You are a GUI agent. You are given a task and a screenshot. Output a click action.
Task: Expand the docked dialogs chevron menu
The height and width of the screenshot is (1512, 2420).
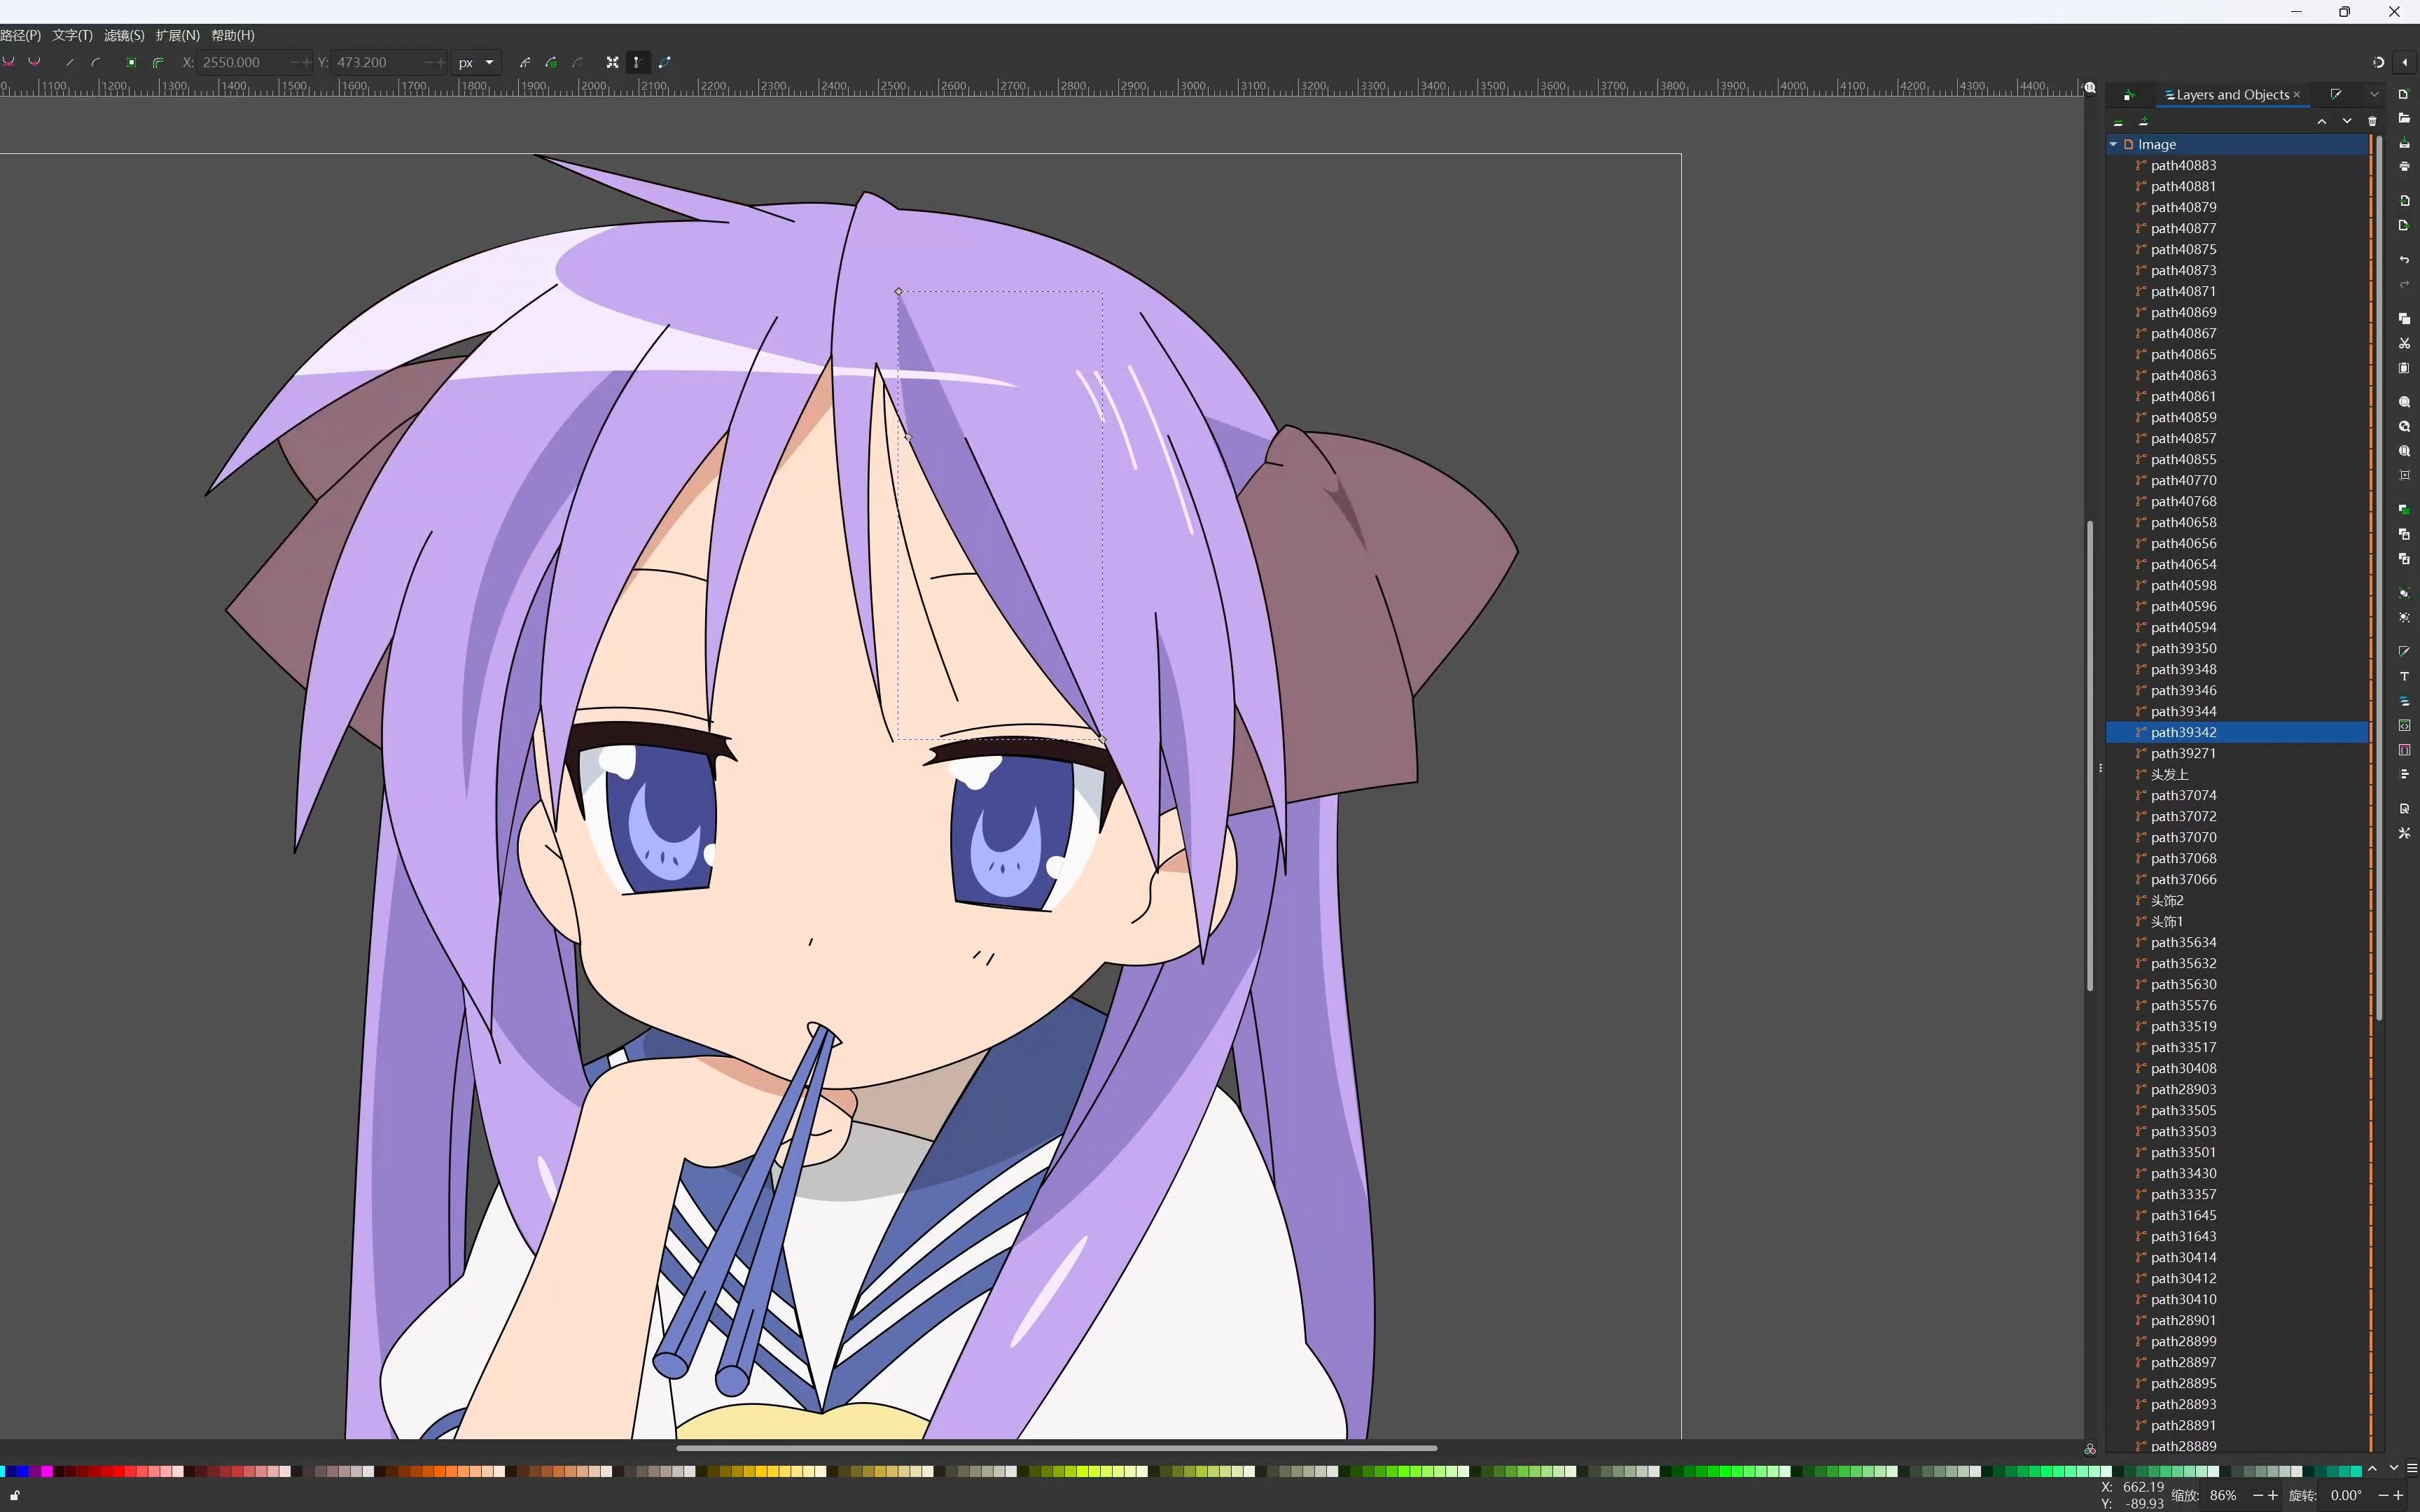coord(2374,94)
